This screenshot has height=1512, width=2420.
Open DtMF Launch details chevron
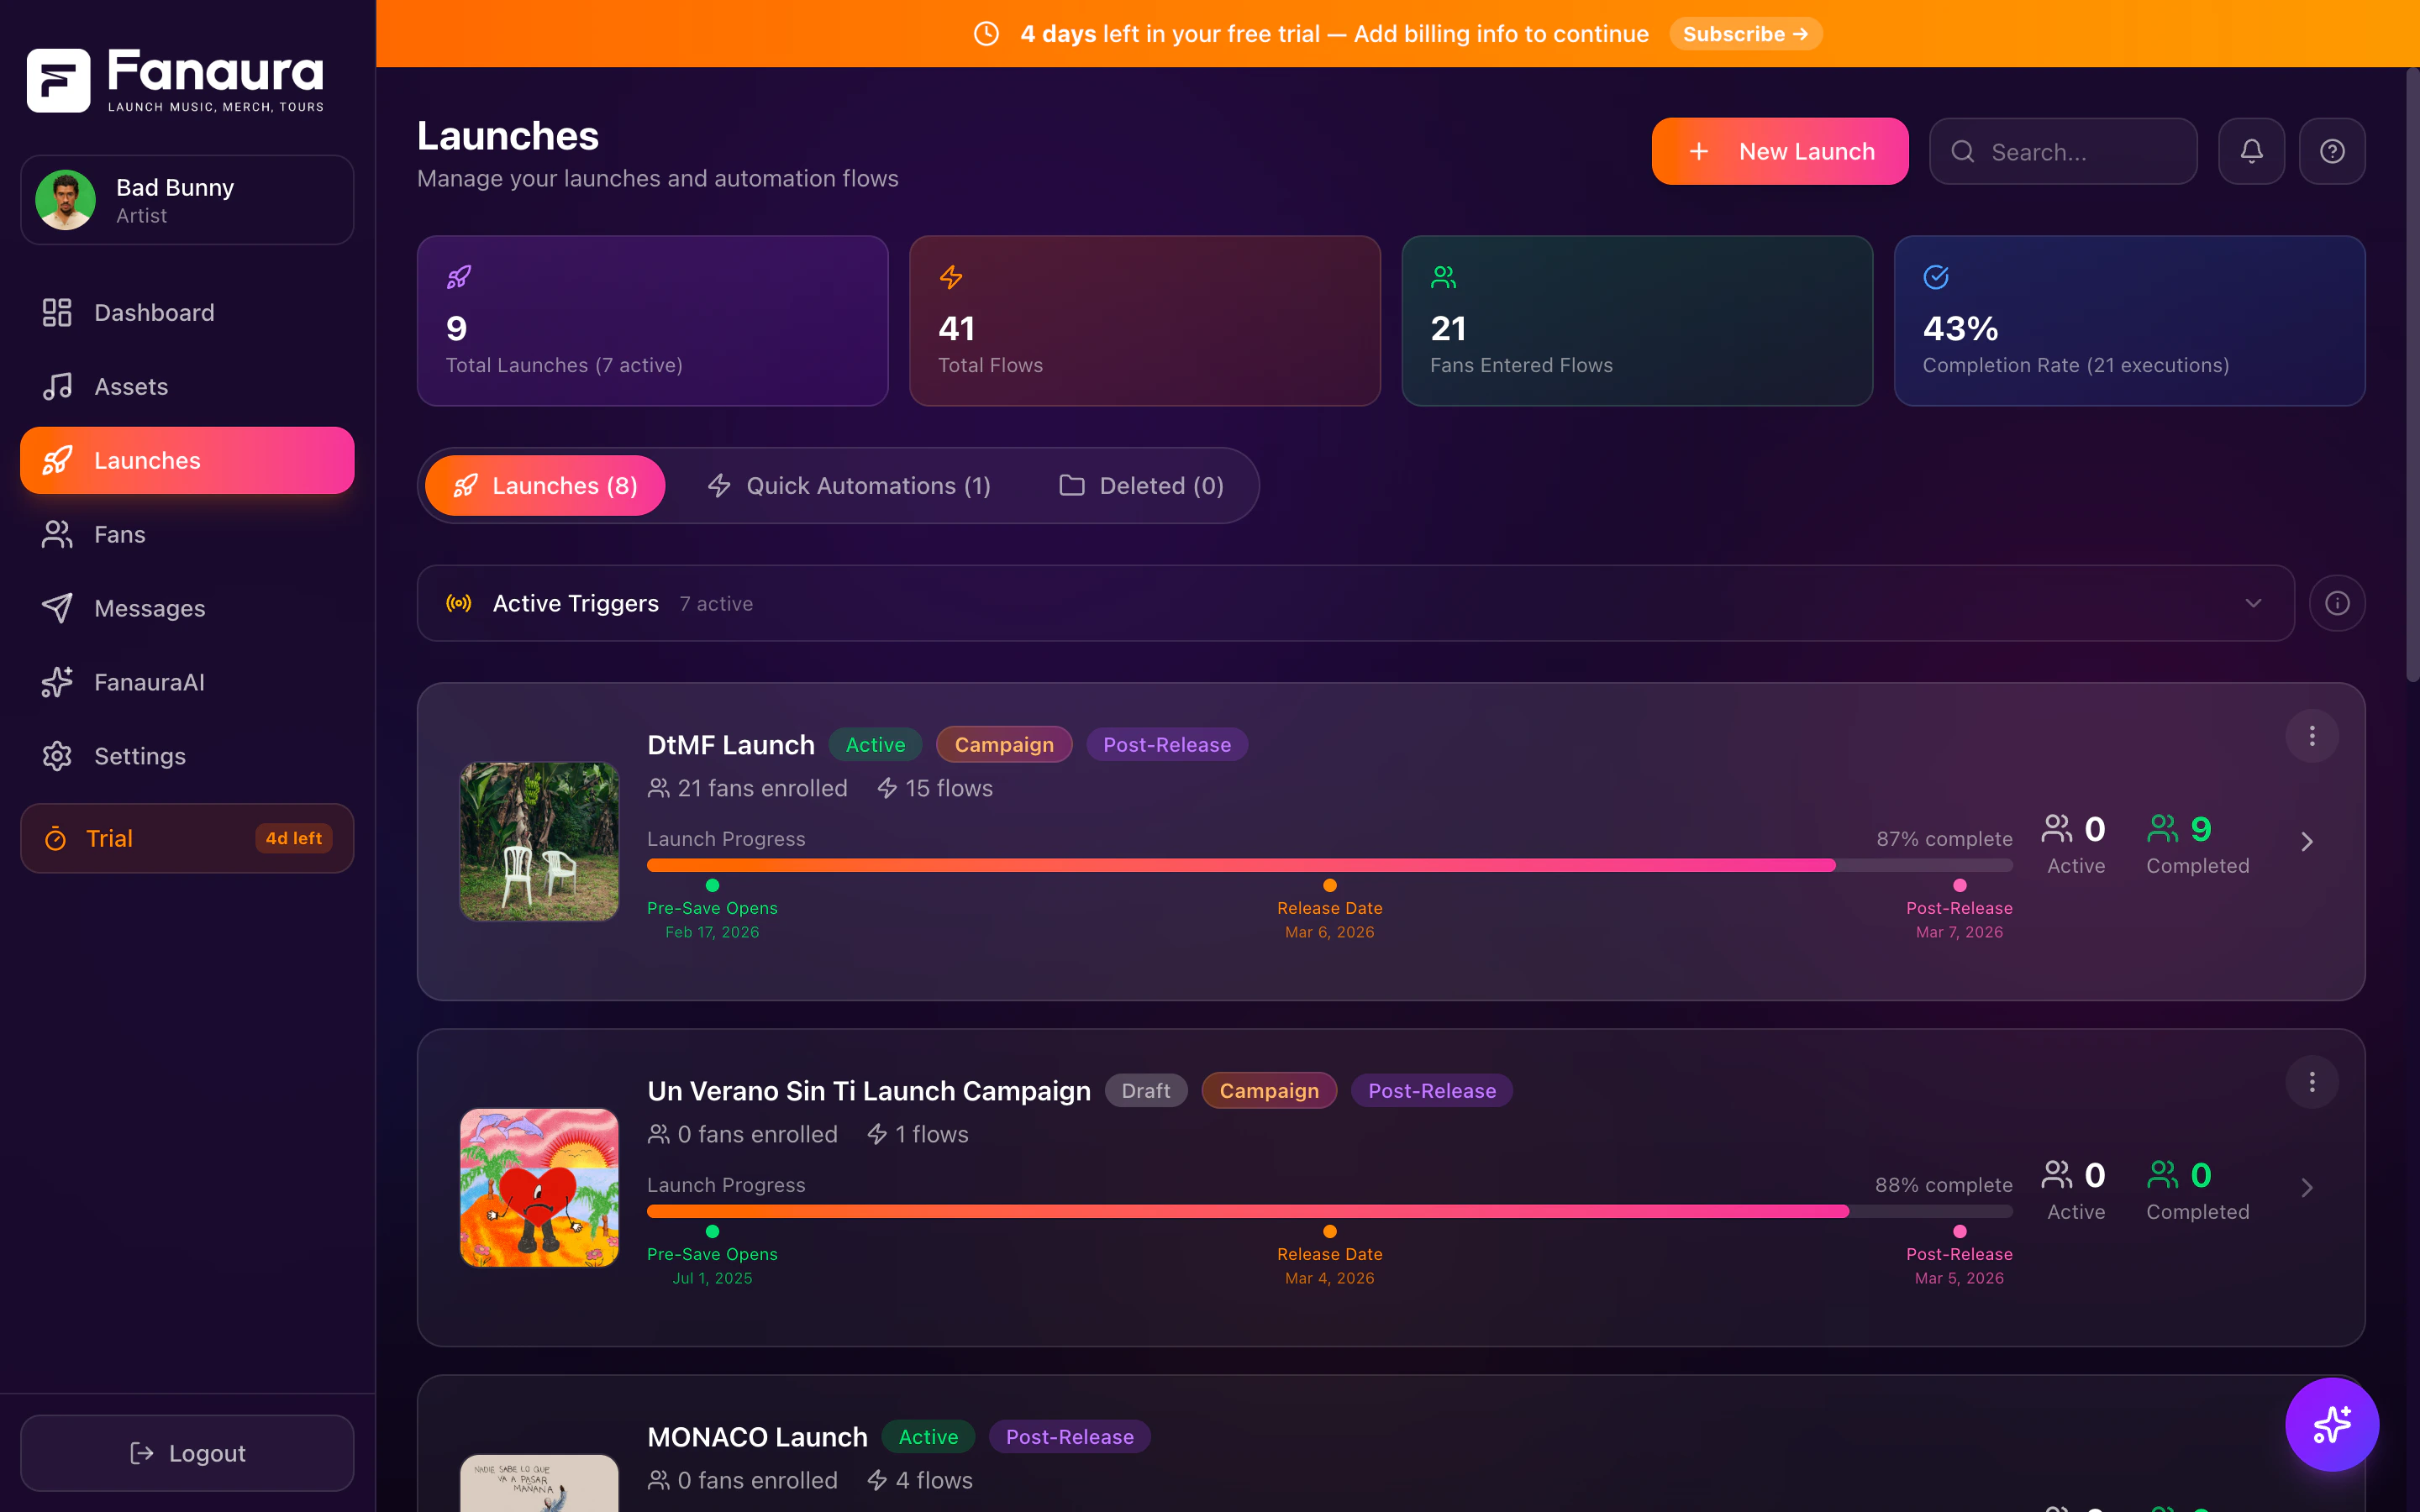pyautogui.click(x=2307, y=842)
